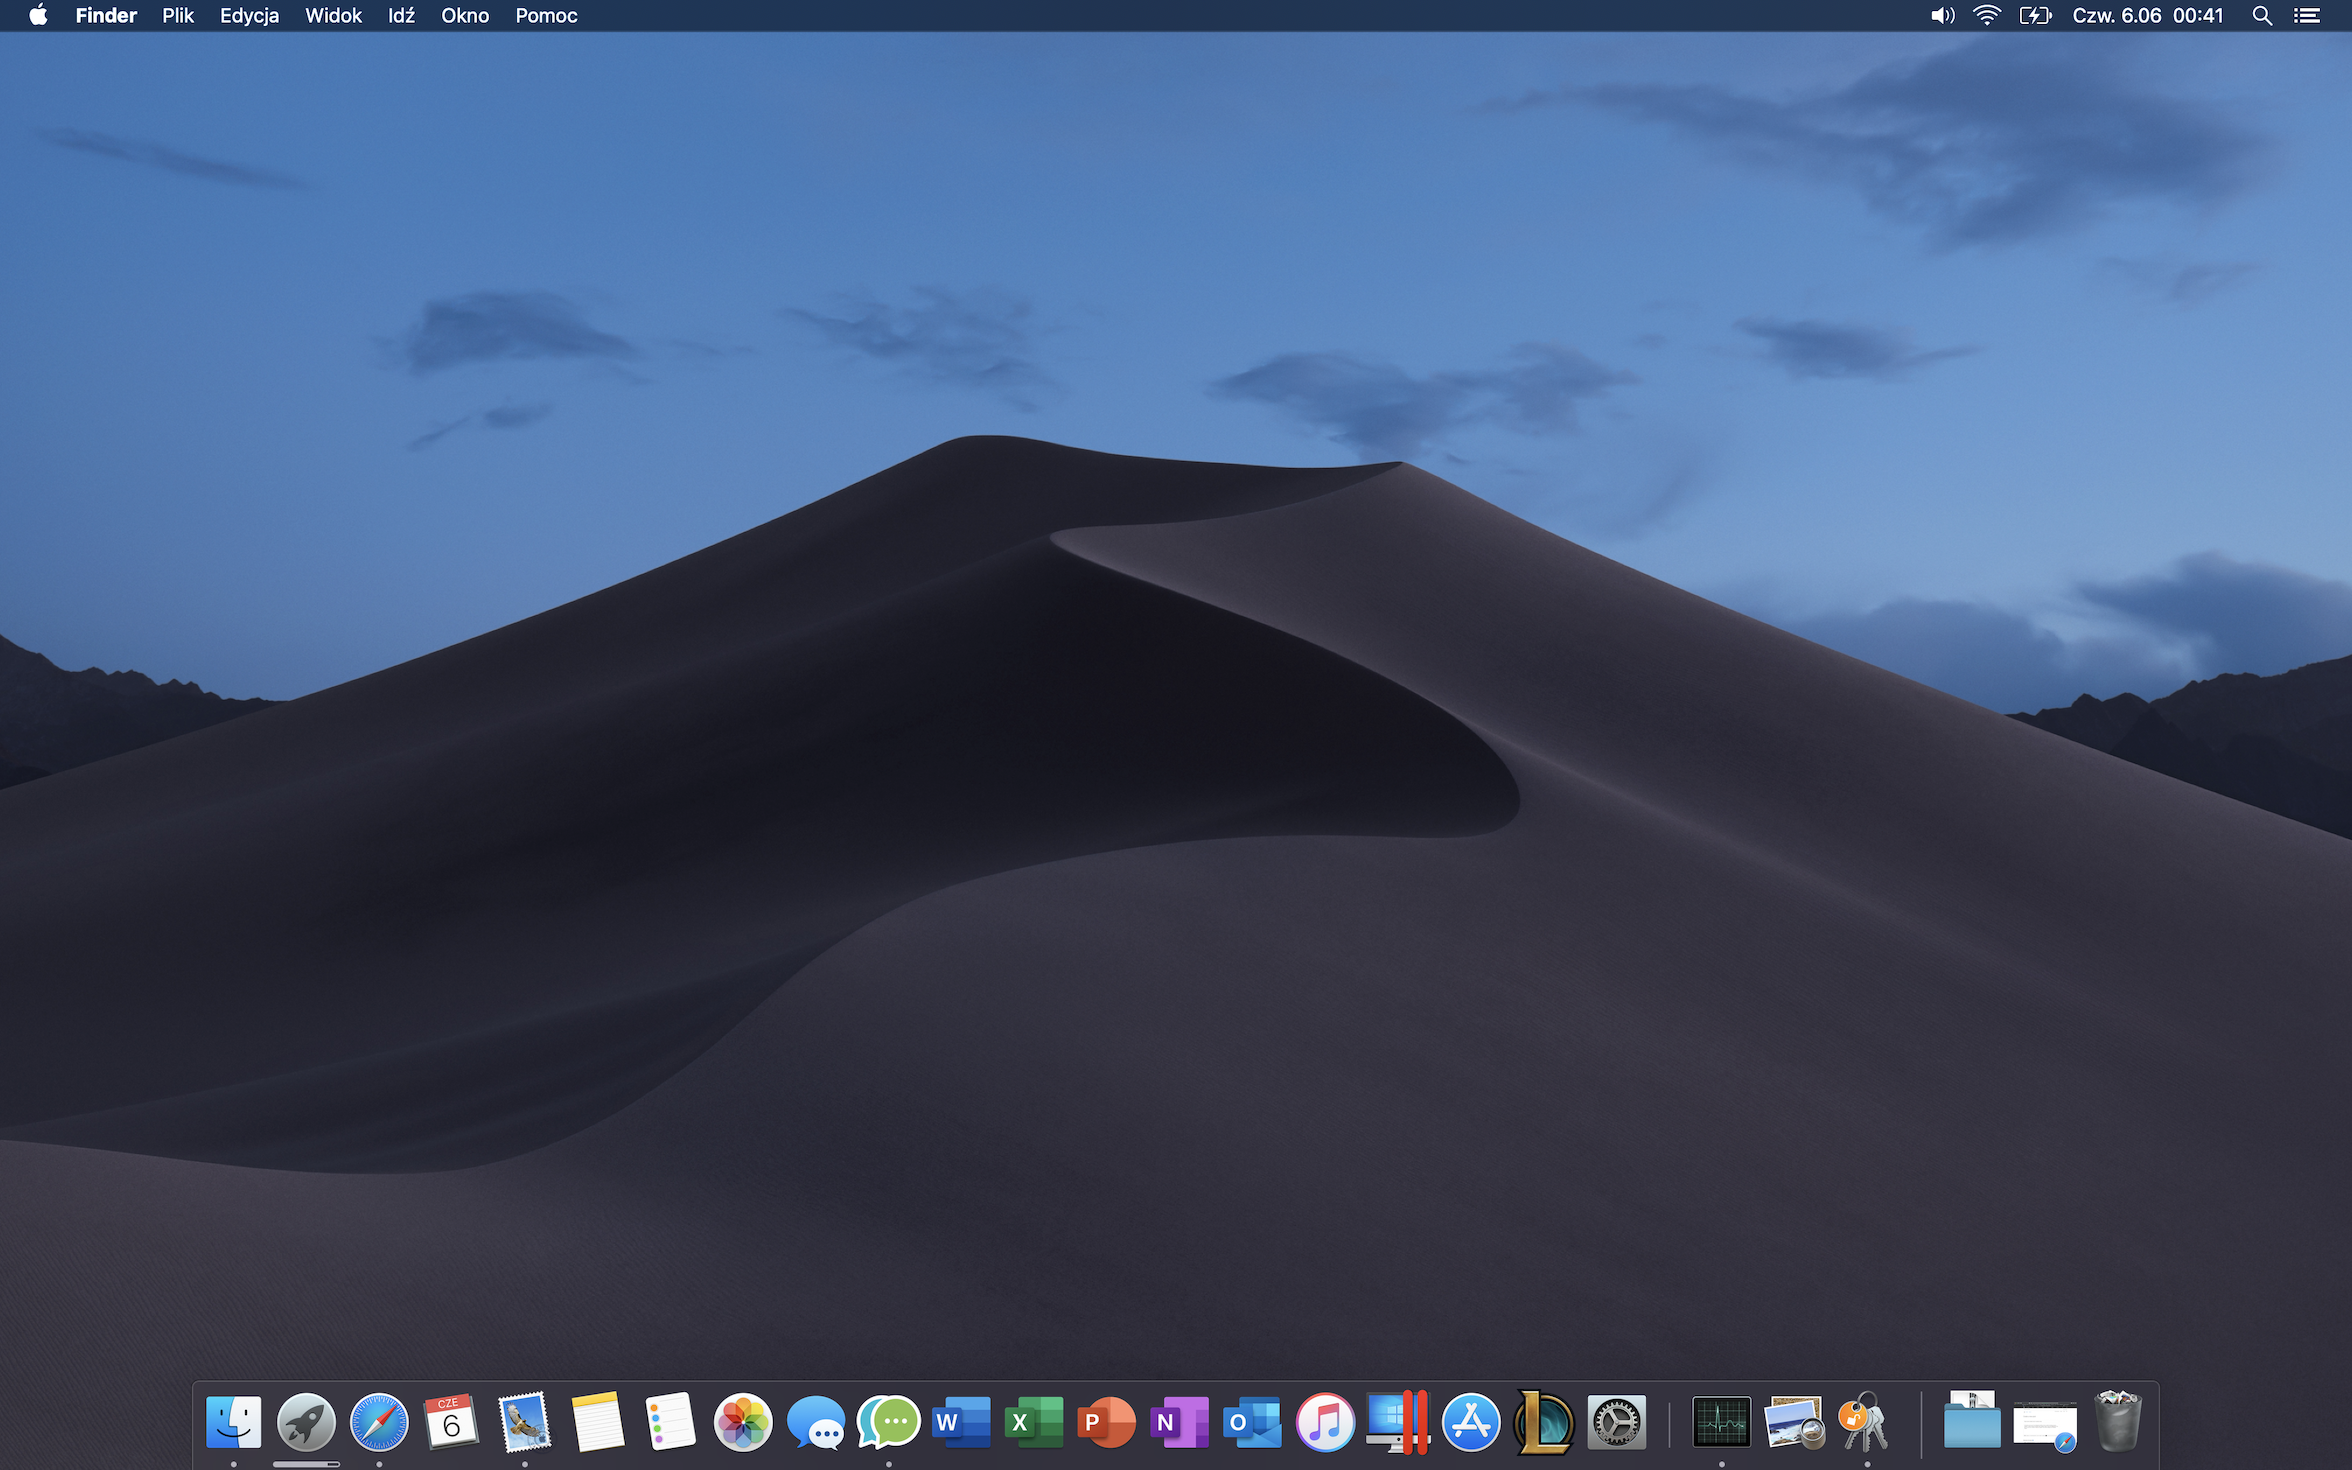2352x1470 pixels.
Task: Open Microsoft Outlook from Dock
Action: click(x=1252, y=1421)
